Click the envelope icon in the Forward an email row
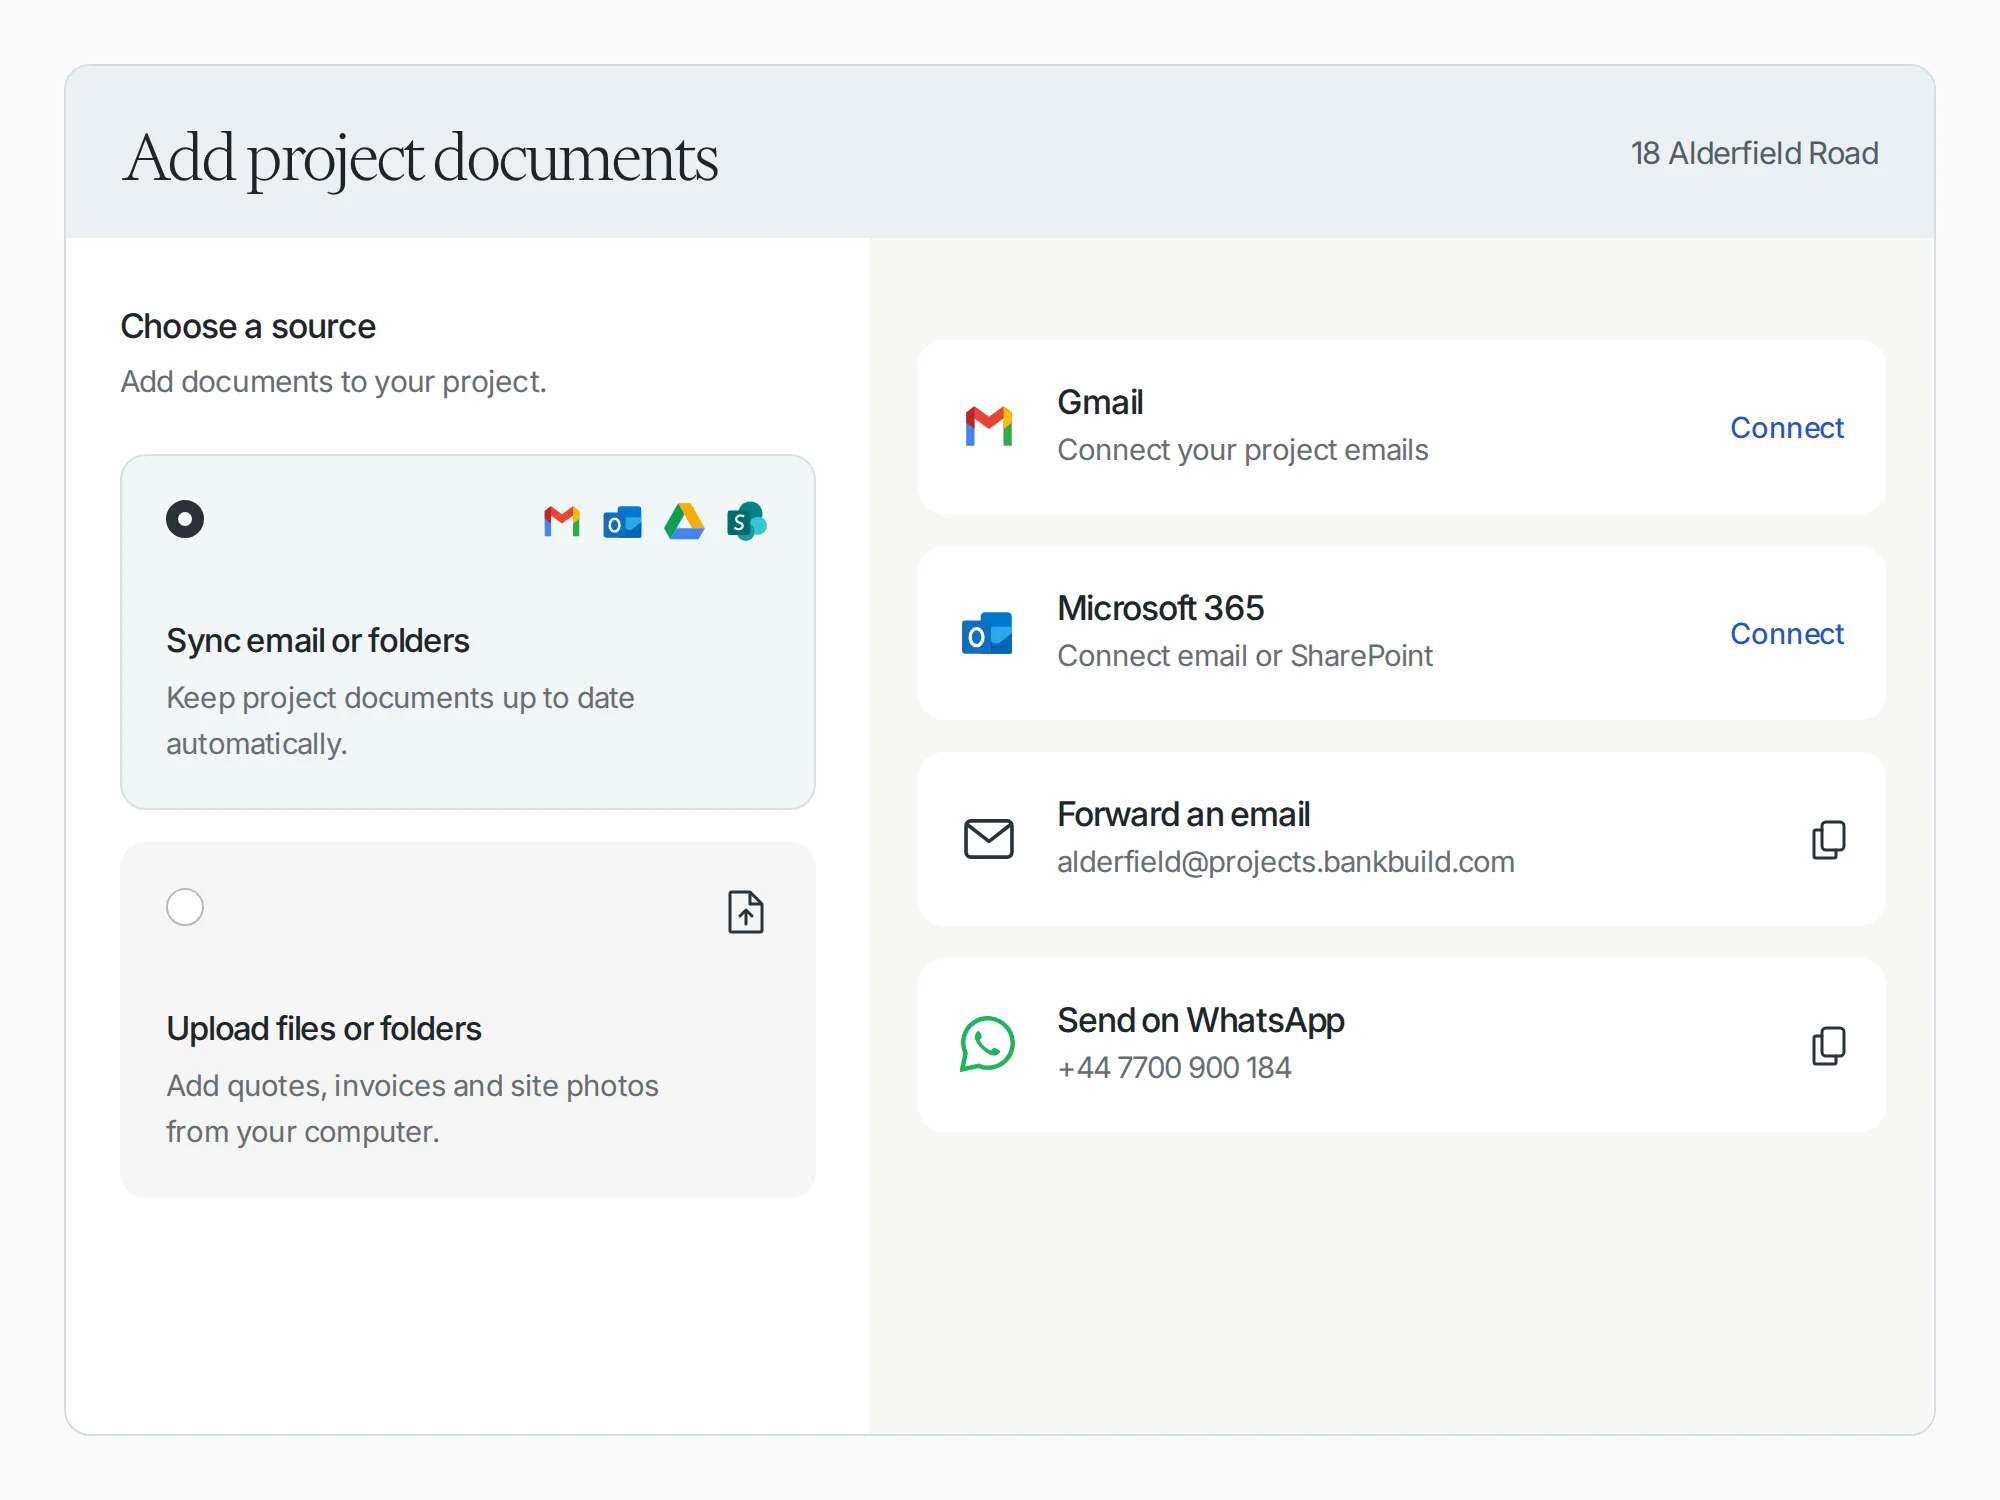The height and width of the screenshot is (1500, 2000). [988, 839]
